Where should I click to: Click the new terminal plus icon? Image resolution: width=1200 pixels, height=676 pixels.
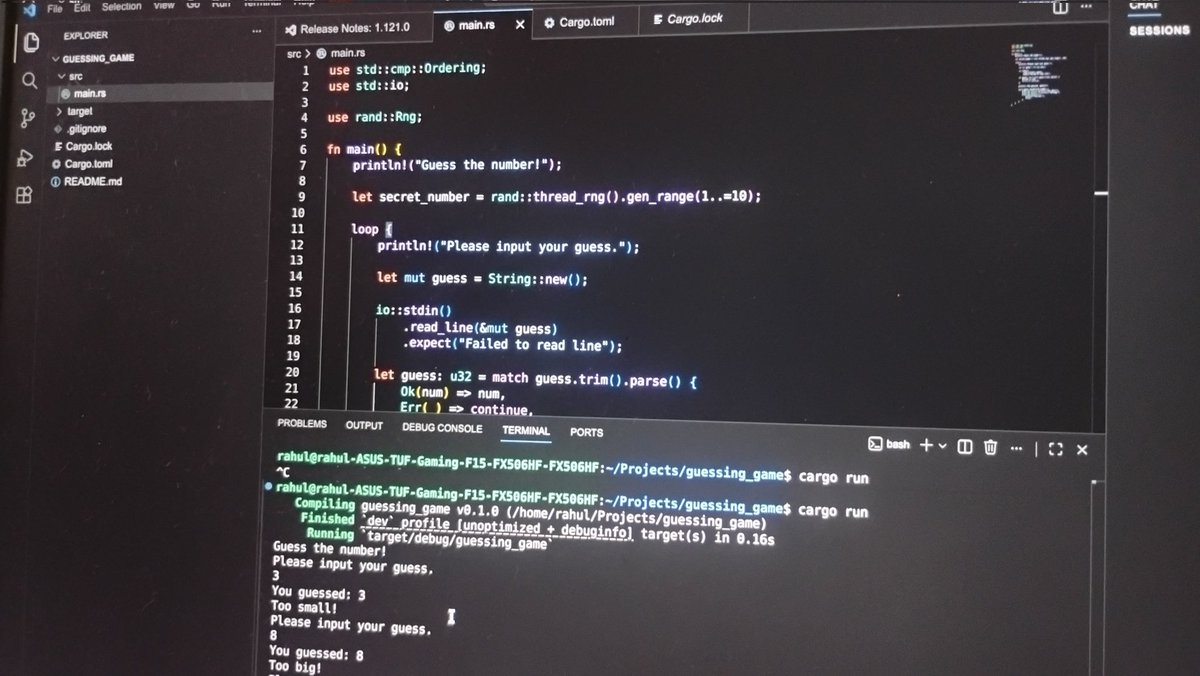click(x=925, y=446)
